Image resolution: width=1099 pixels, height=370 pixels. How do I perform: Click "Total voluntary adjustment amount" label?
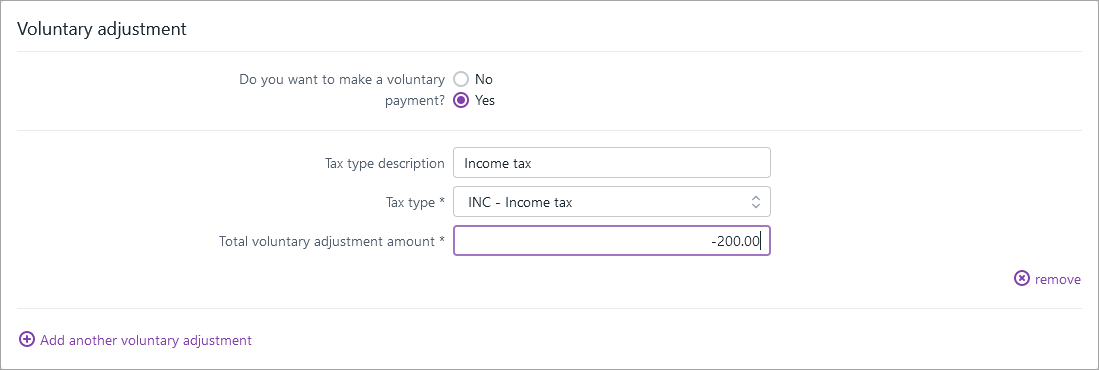pos(327,242)
